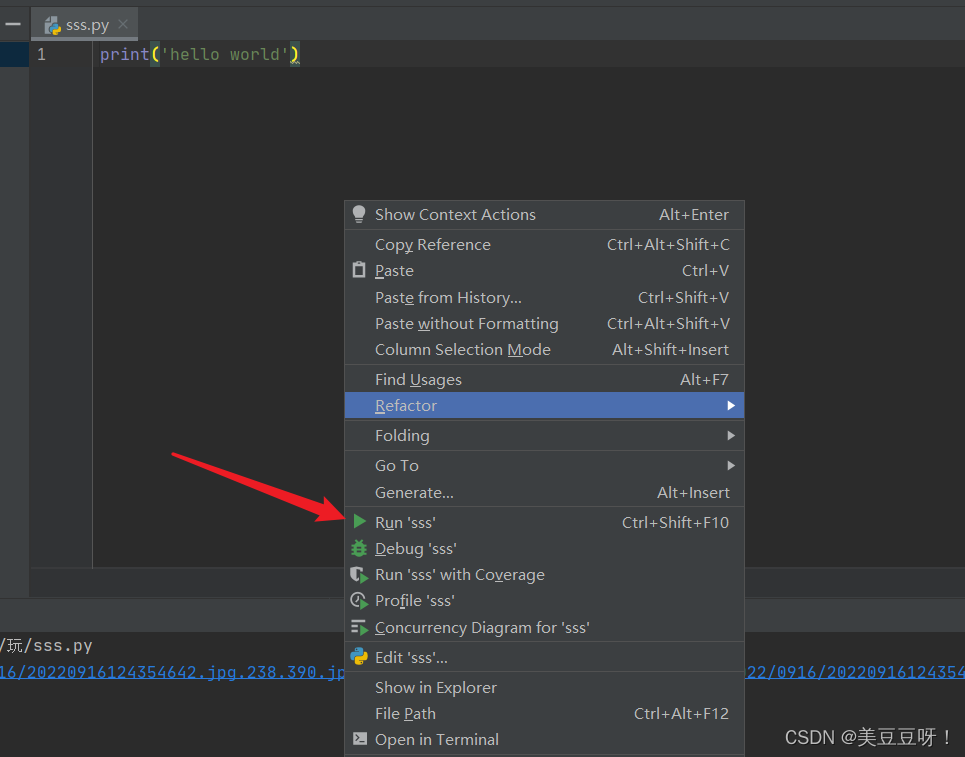Close the sss.py editor tab
The width and height of the screenshot is (965, 757).
tap(123, 24)
